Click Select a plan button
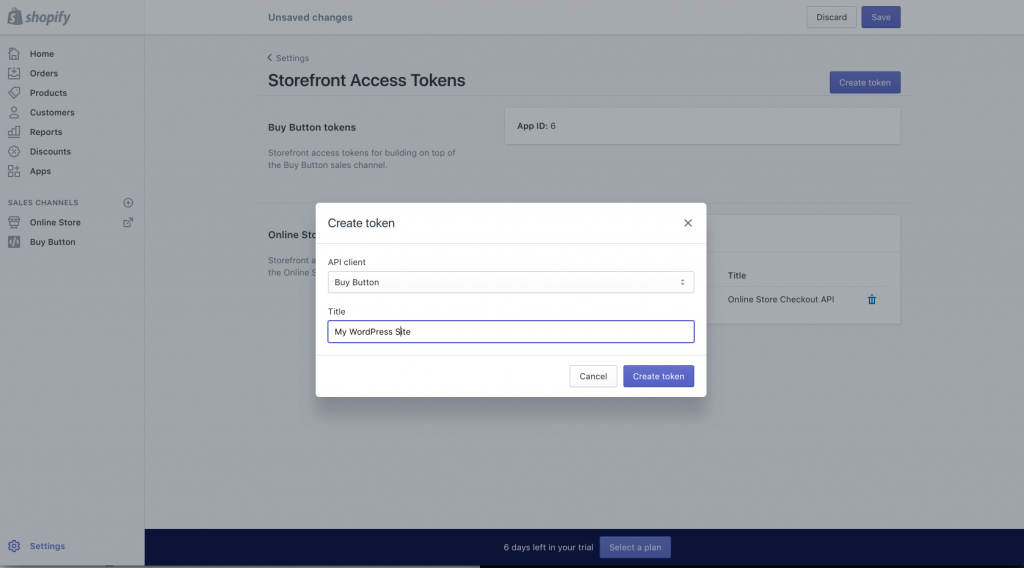Screen dimensions: 1024x568 tap(635, 547)
